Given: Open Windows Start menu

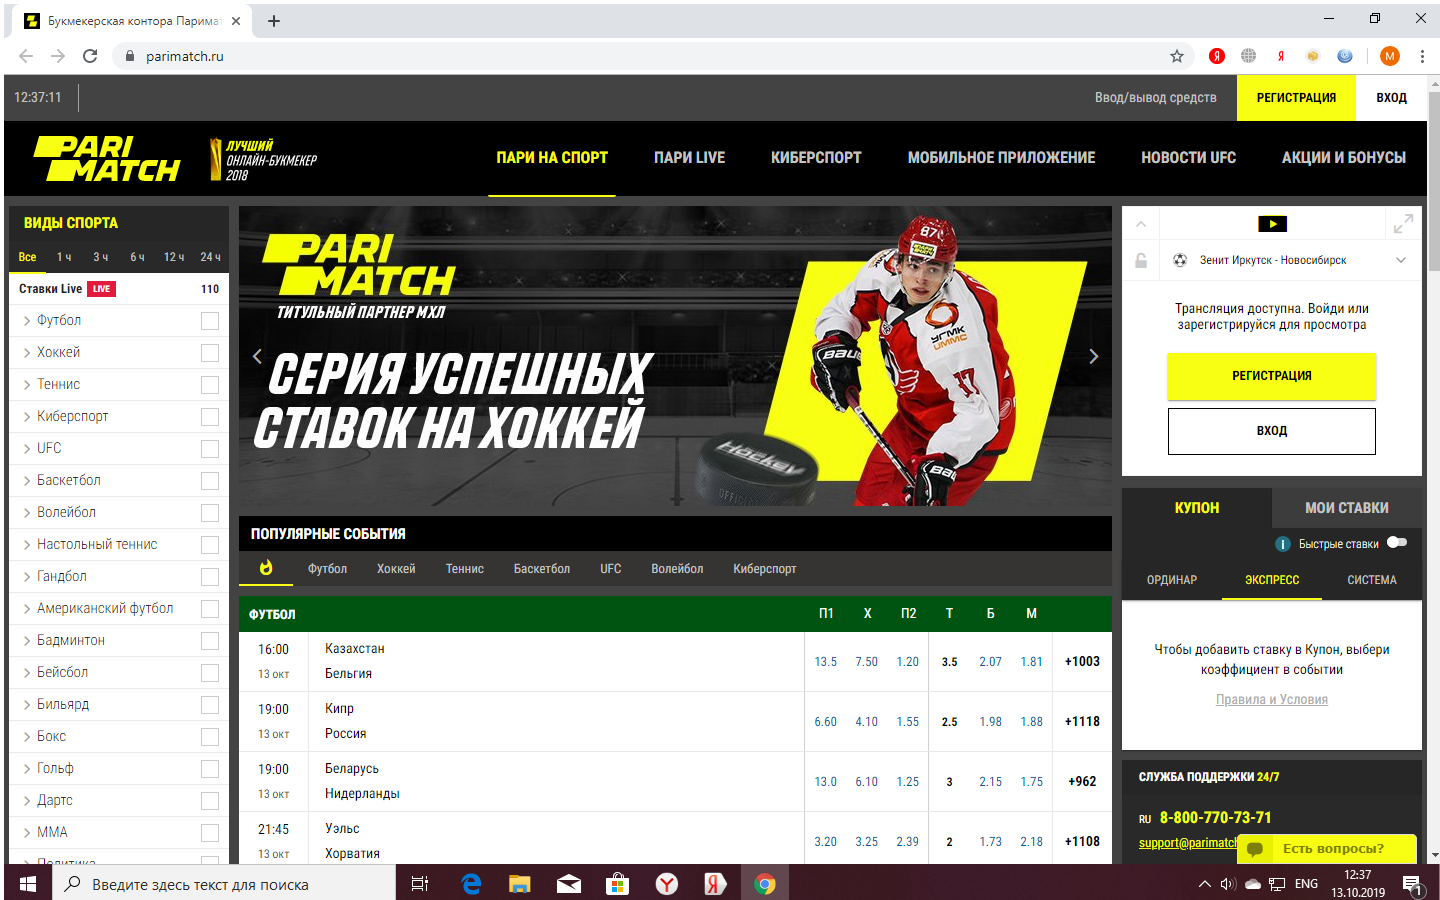Looking at the screenshot, I should pyautogui.click(x=28, y=883).
